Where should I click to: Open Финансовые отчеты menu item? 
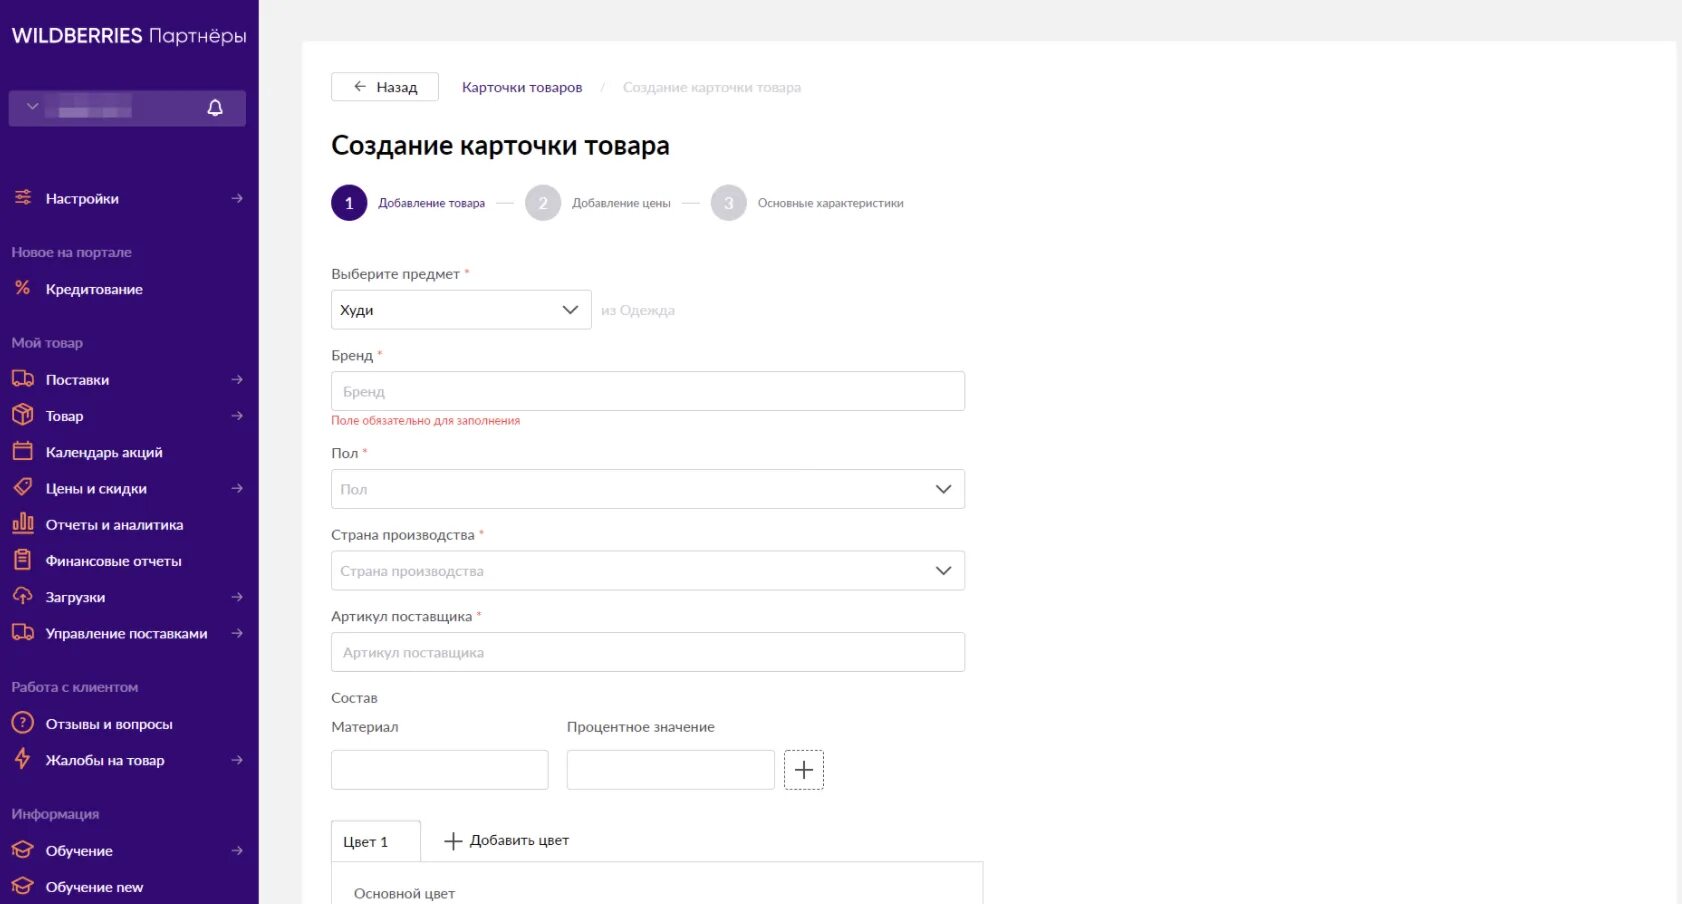tap(113, 561)
